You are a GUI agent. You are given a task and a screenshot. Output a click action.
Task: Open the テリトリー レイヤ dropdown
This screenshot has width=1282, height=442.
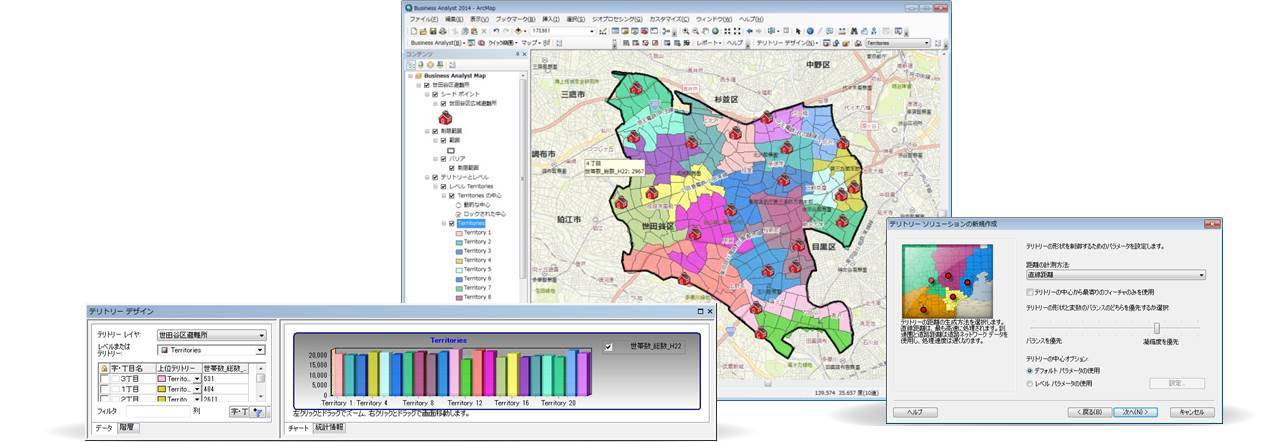point(212,335)
